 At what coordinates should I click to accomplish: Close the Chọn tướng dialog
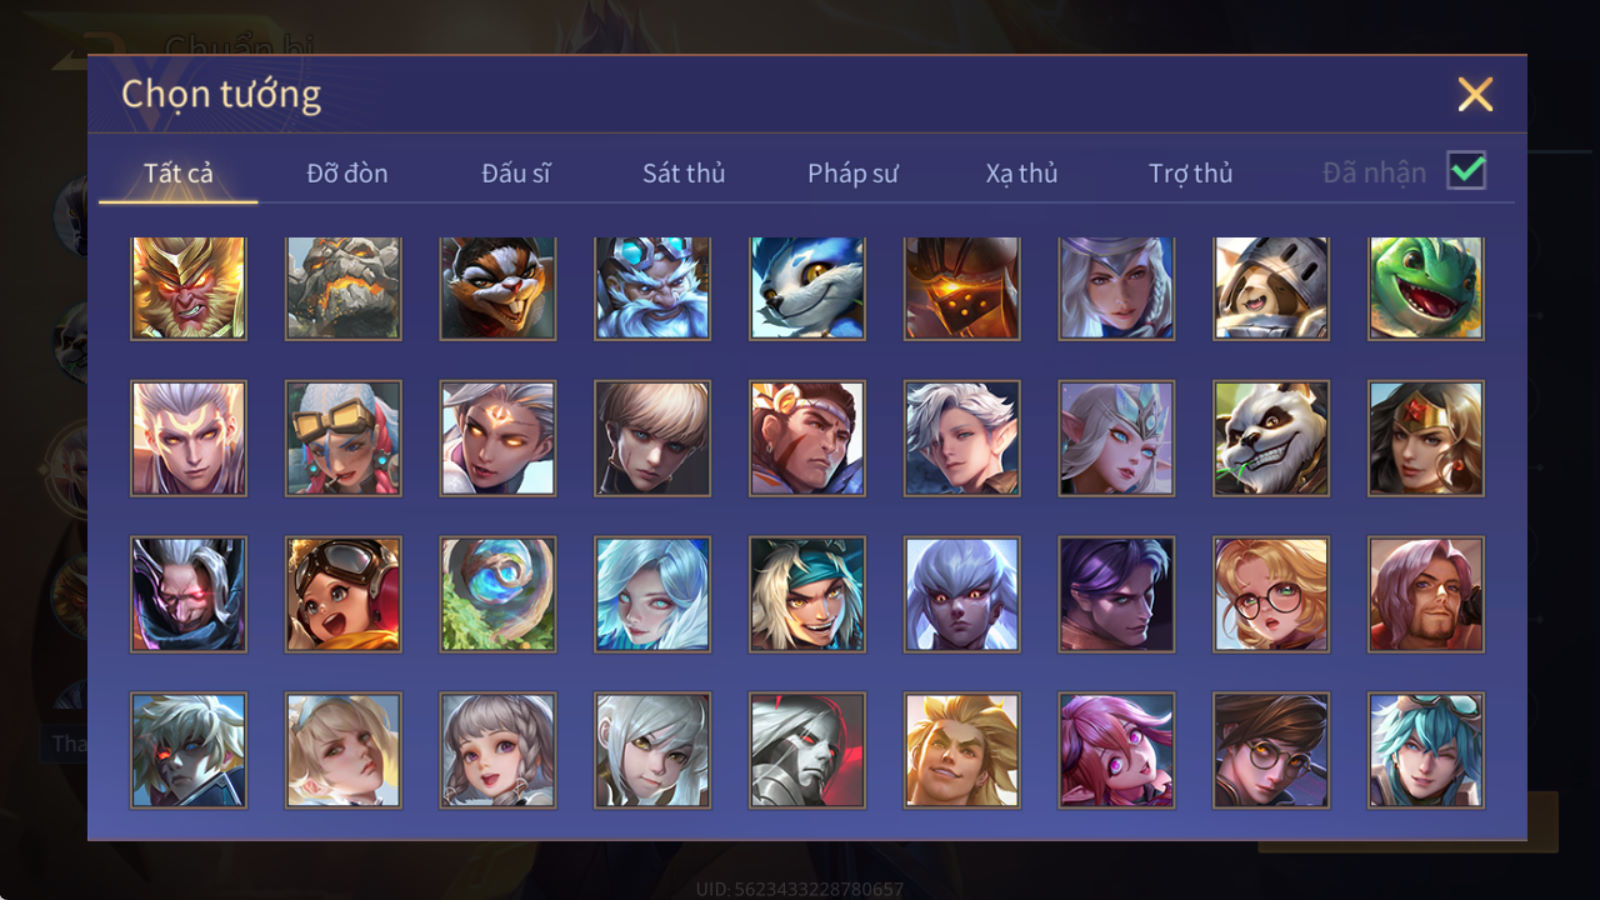point(1475,95)
